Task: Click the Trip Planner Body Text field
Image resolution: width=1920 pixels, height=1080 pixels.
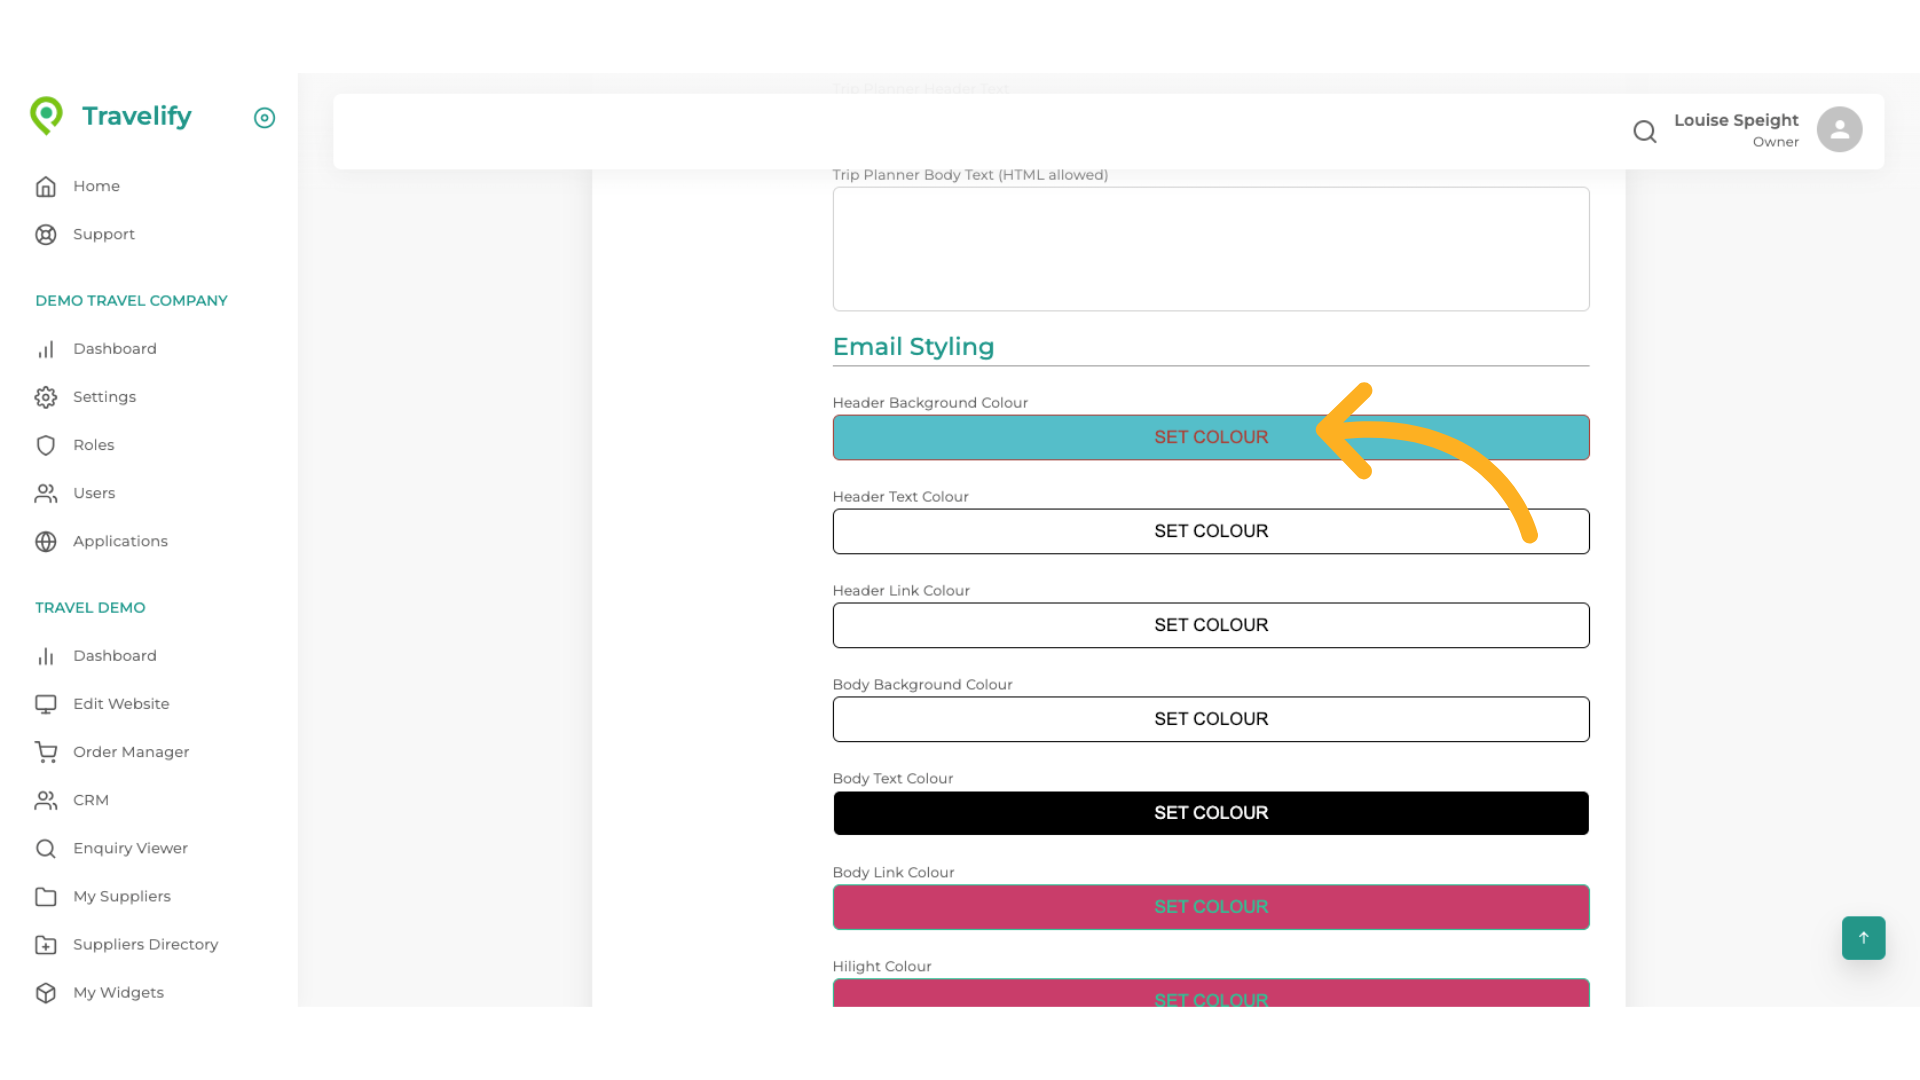Action: click(x=1210, y=249)
